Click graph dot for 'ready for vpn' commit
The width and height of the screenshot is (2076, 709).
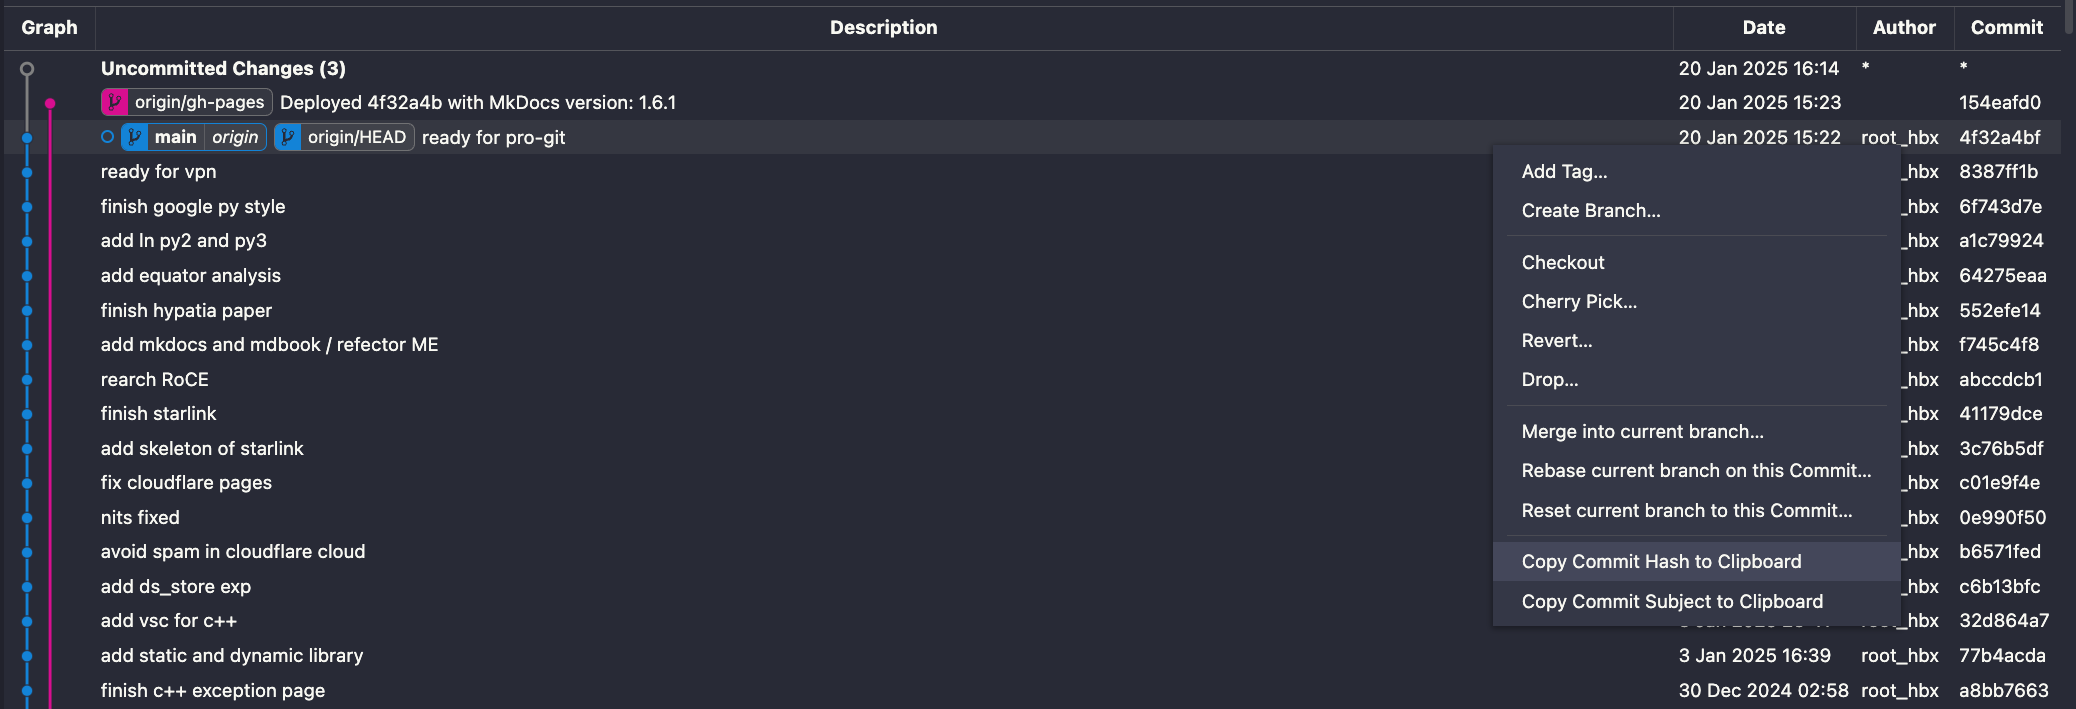pyautogui.click(x=27, y=172)
